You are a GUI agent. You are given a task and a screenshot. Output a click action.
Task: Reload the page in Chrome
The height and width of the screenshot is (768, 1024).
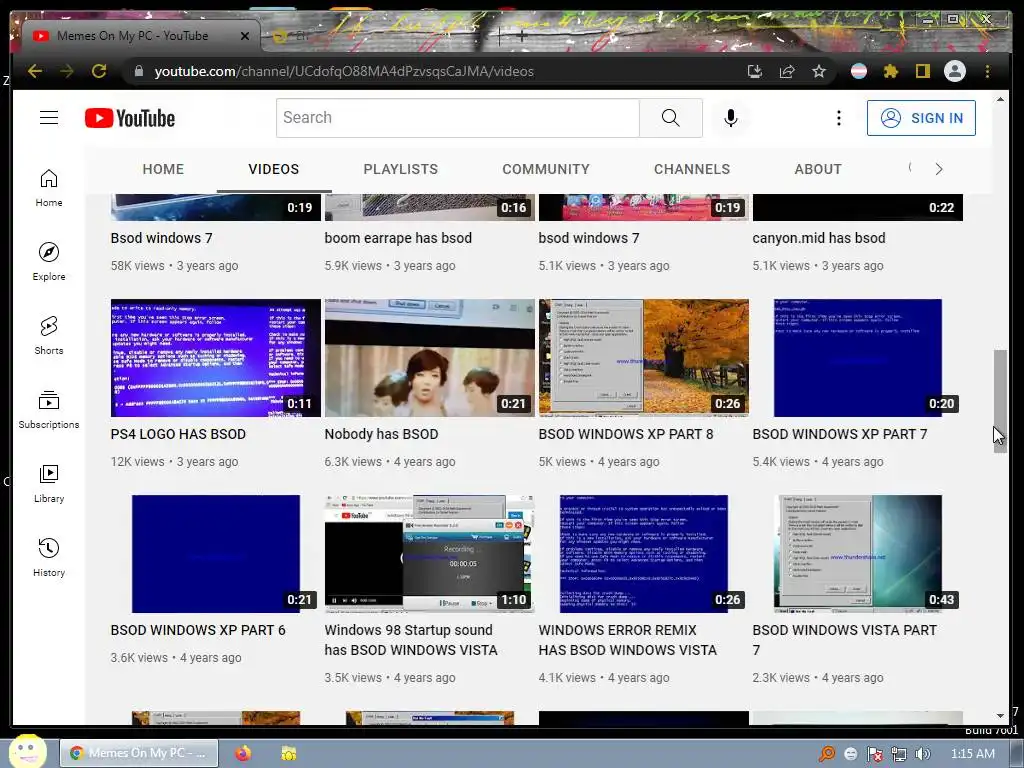[99, 71]
